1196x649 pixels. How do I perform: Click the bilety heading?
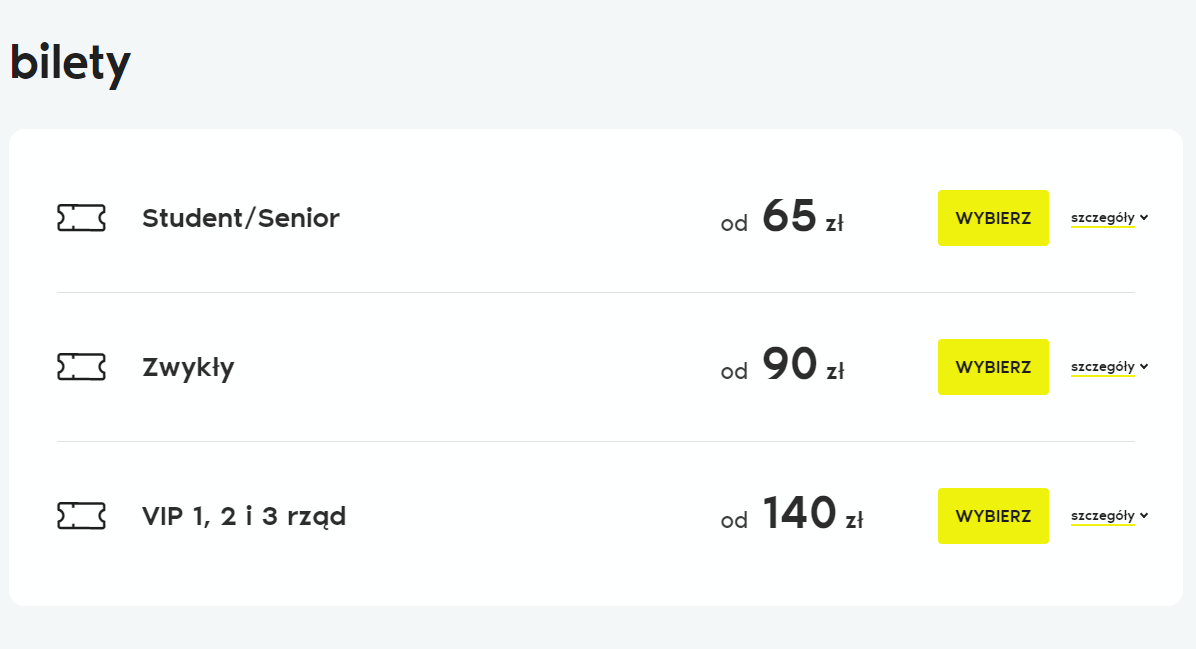click(x=70, y=63)
